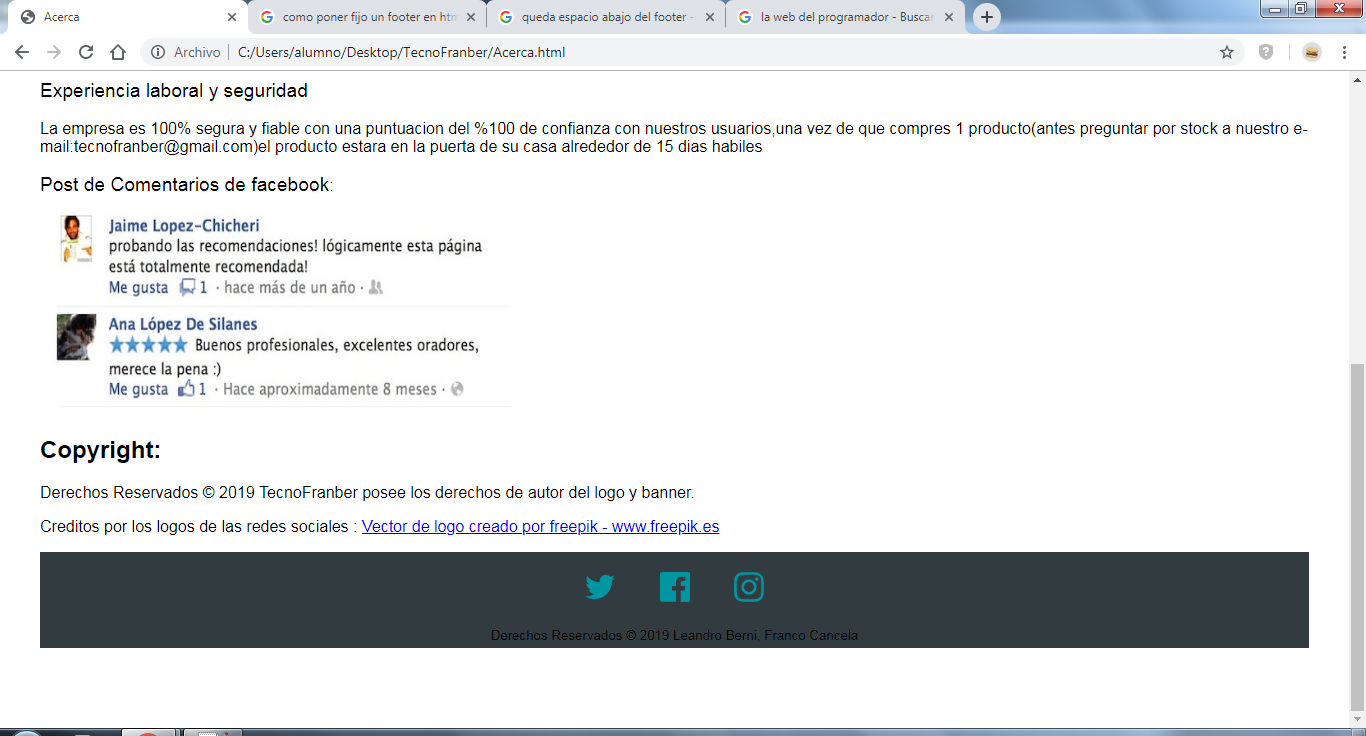Open the Facebook icon in footer
The height and width of the screenshot is (736, 1366).
[x=675, y=587]
